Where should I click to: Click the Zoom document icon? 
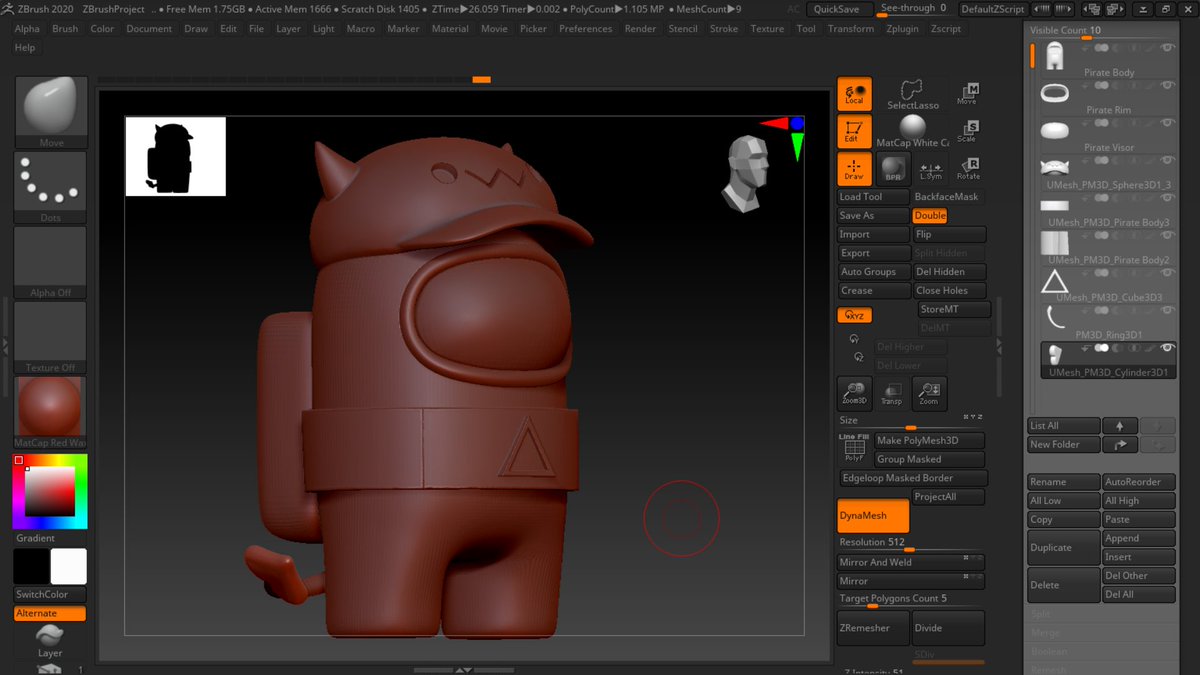coord(929,392)
